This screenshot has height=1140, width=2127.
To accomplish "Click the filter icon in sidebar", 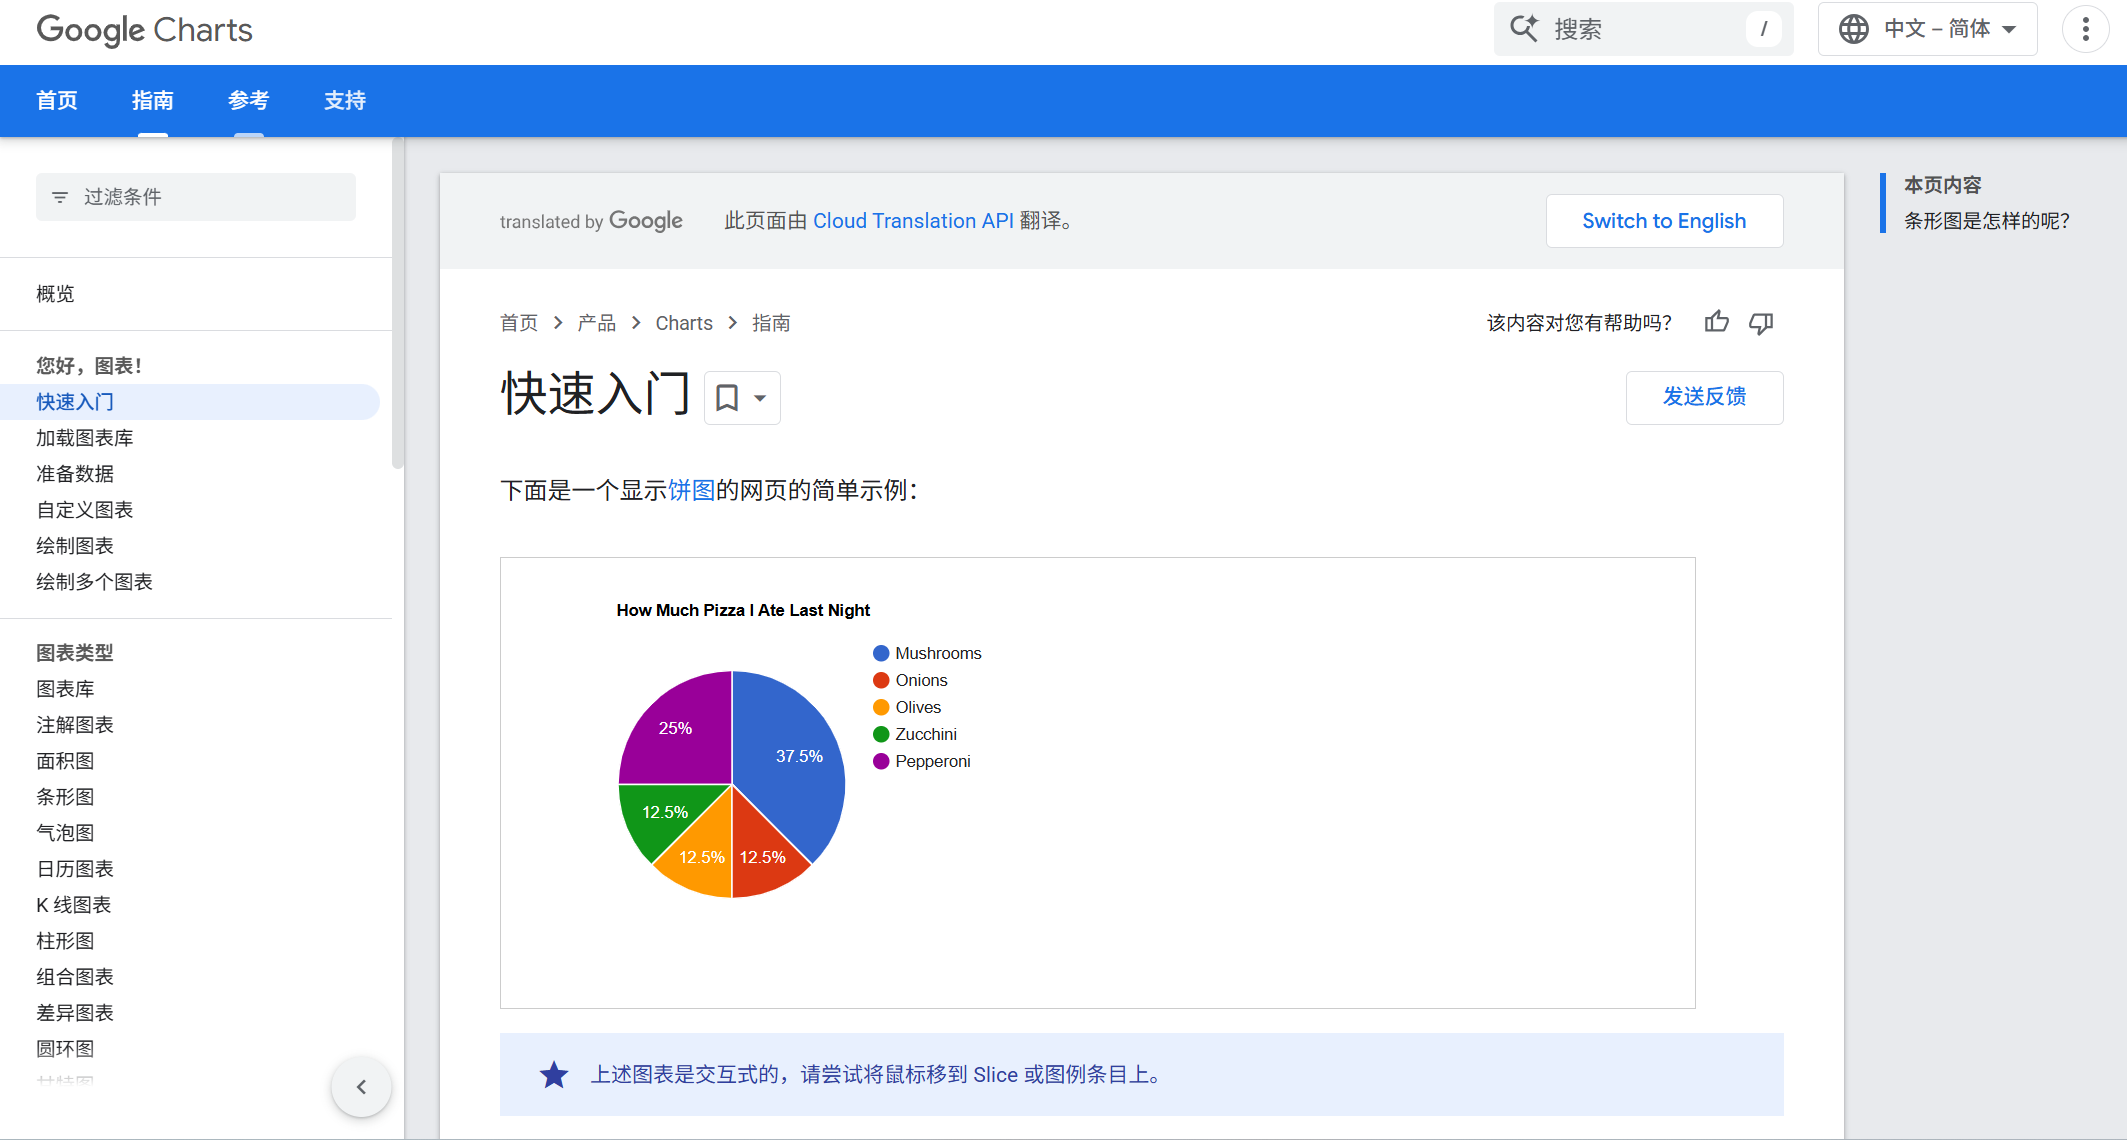I will (x=60, y=197).
